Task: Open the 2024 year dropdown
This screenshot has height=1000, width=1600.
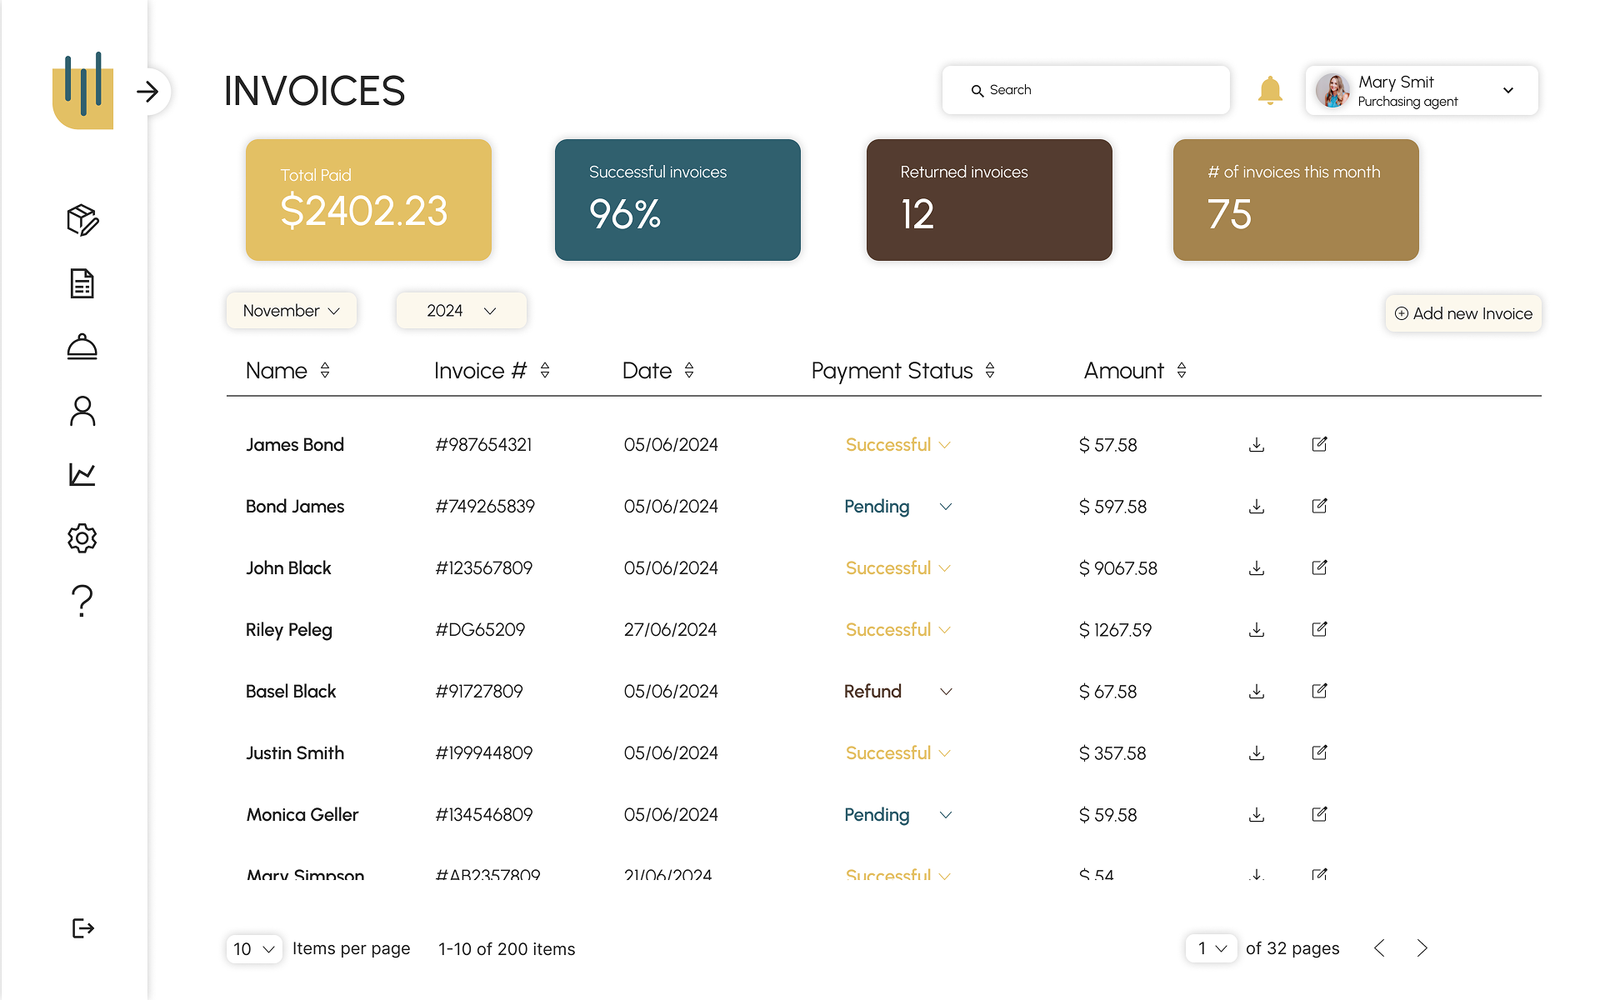Action: pos(461,311)
